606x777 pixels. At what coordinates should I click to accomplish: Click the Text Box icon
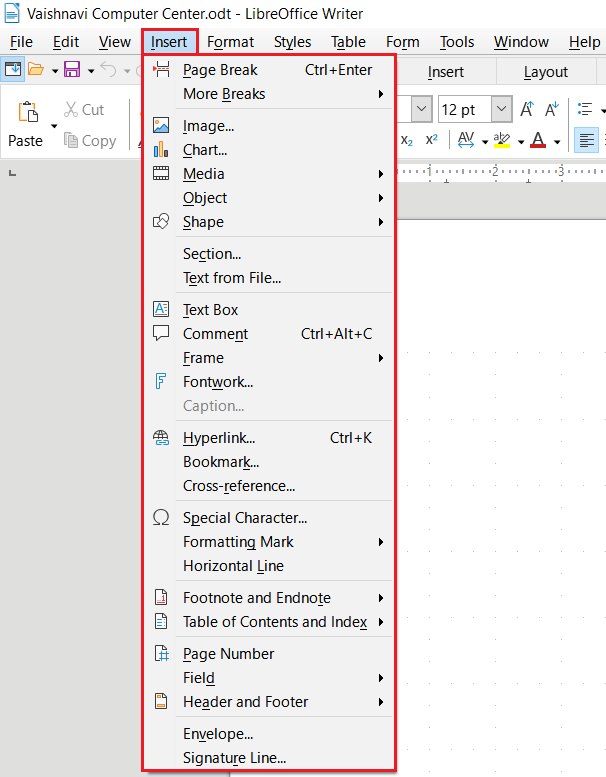(161, 309)
